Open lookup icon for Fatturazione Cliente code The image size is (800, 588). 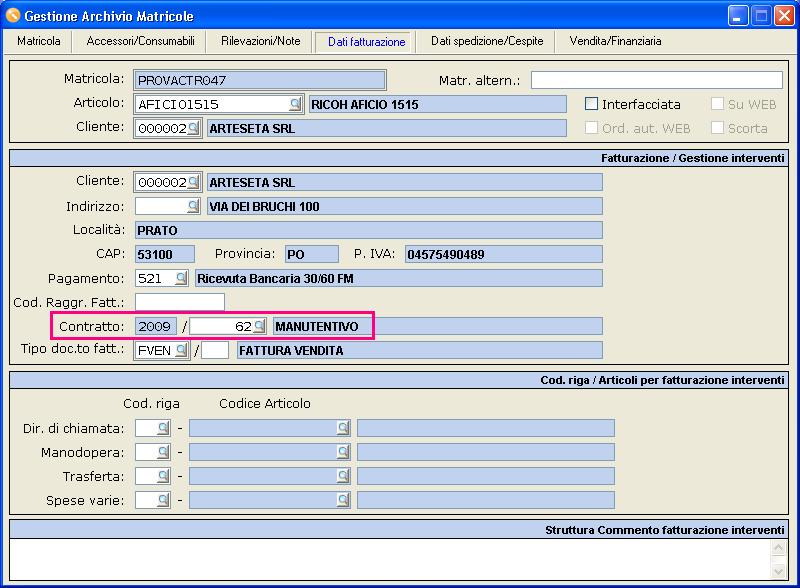click(x=193, y=182)
